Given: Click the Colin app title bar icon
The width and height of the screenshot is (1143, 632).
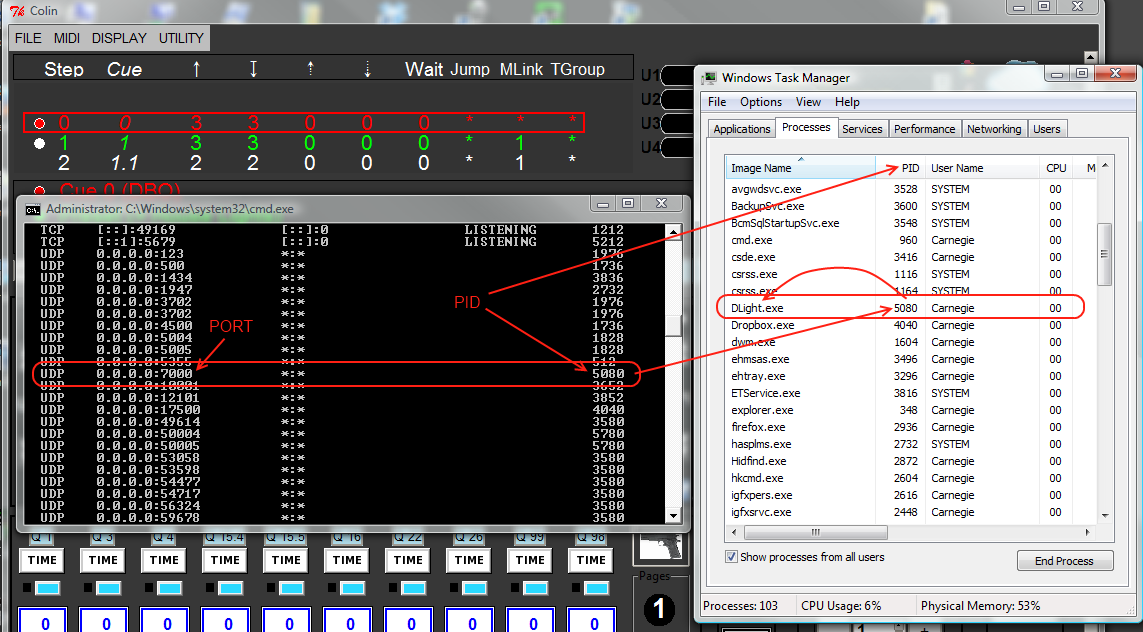Looking at the screenshot, I should coord(14,12).
